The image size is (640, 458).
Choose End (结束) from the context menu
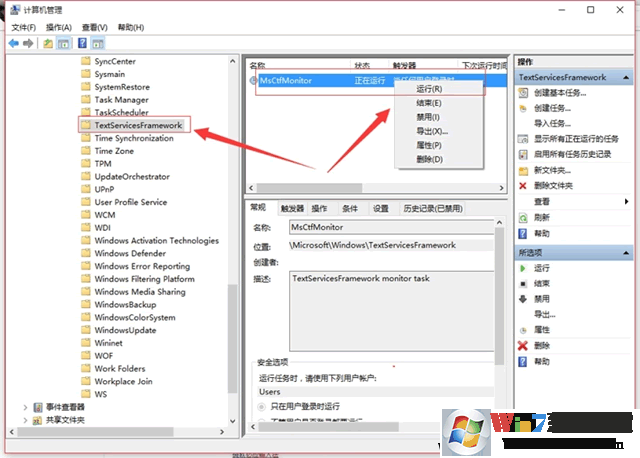[439, 103]
